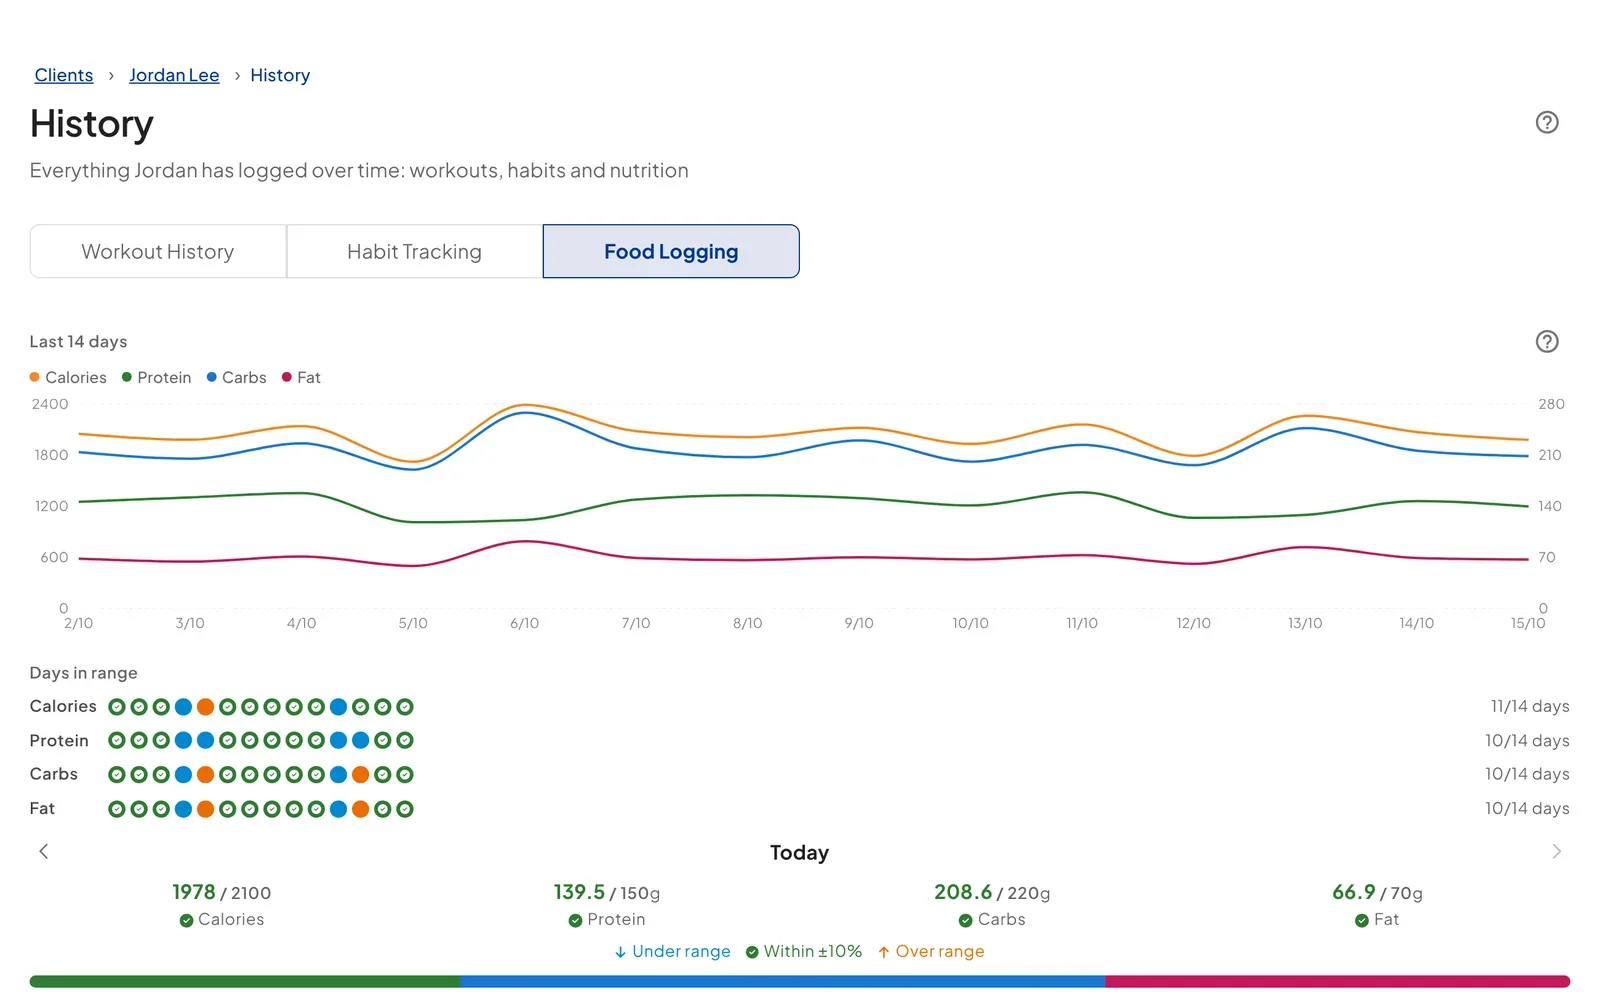
Task: Click the check icon beside today's Fat label
Action: coord(1361,921)
